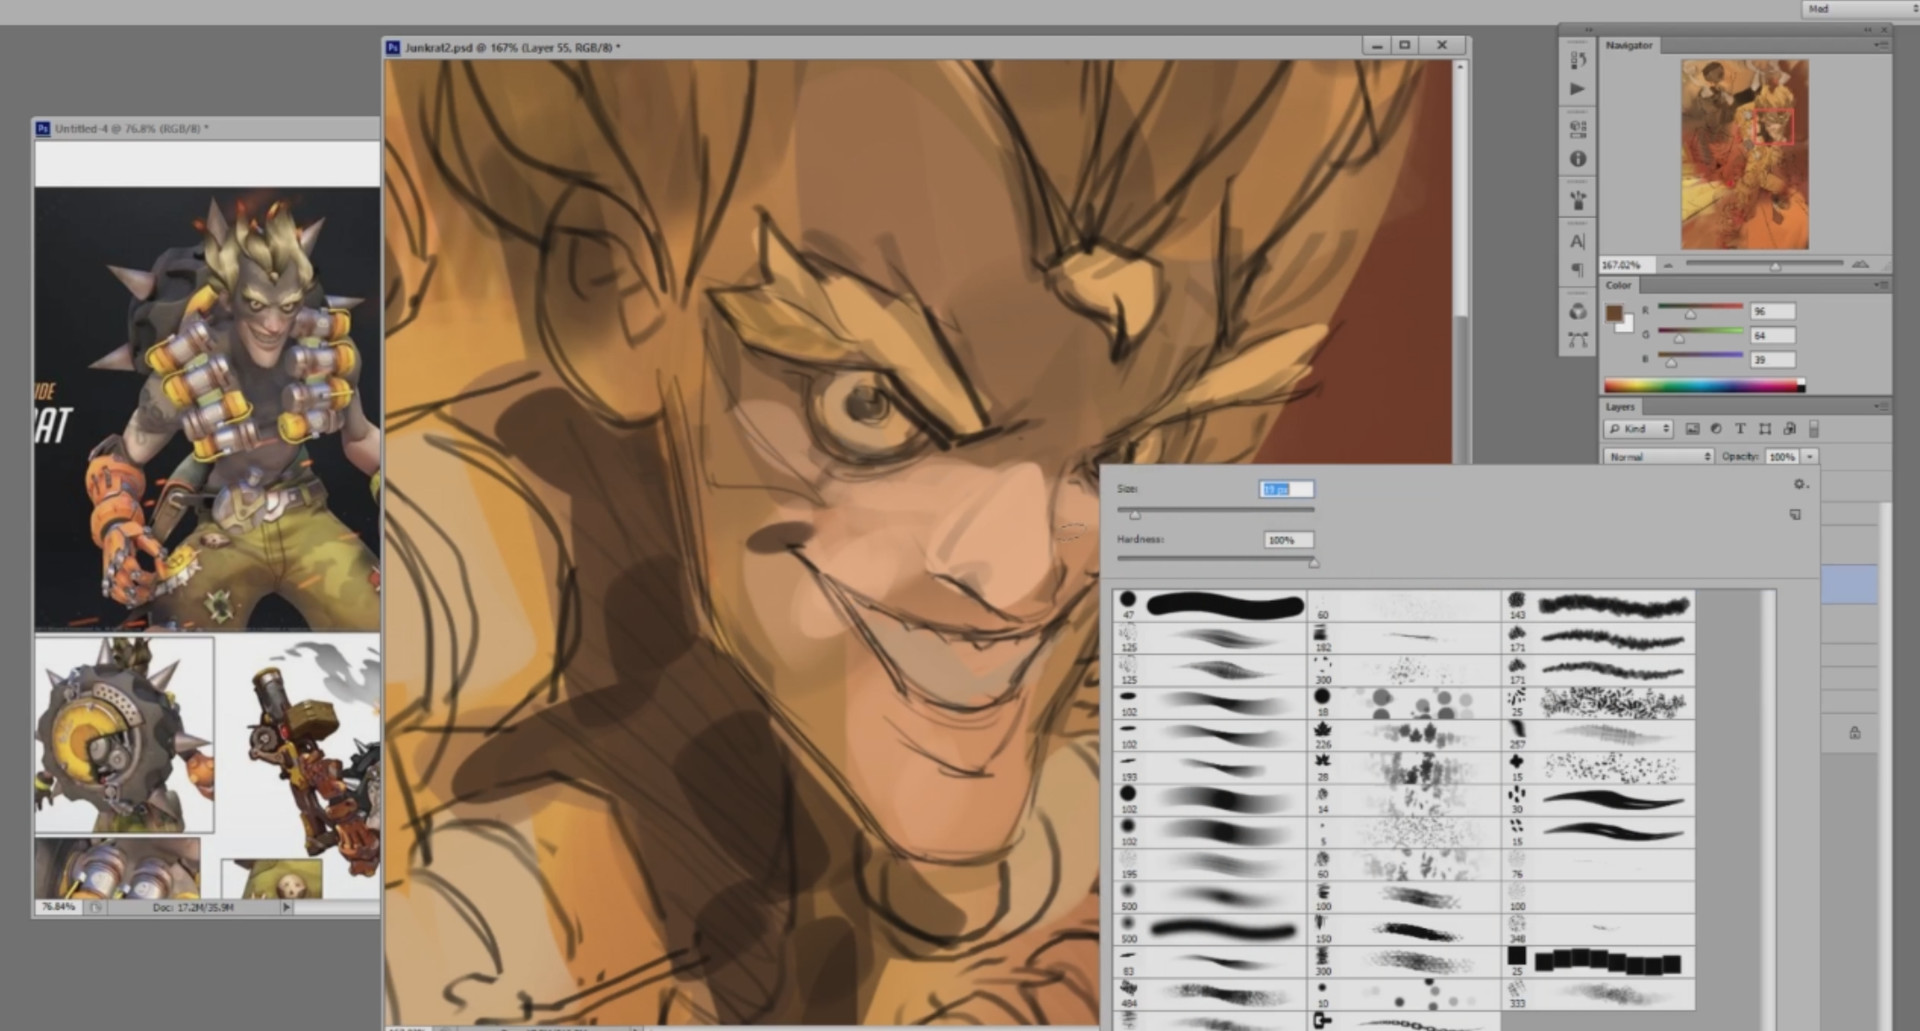The height and width of the screenshot is (1031, 1920).
Task: Pick a color from the spectrum ramp
Action: [1704, 385]
